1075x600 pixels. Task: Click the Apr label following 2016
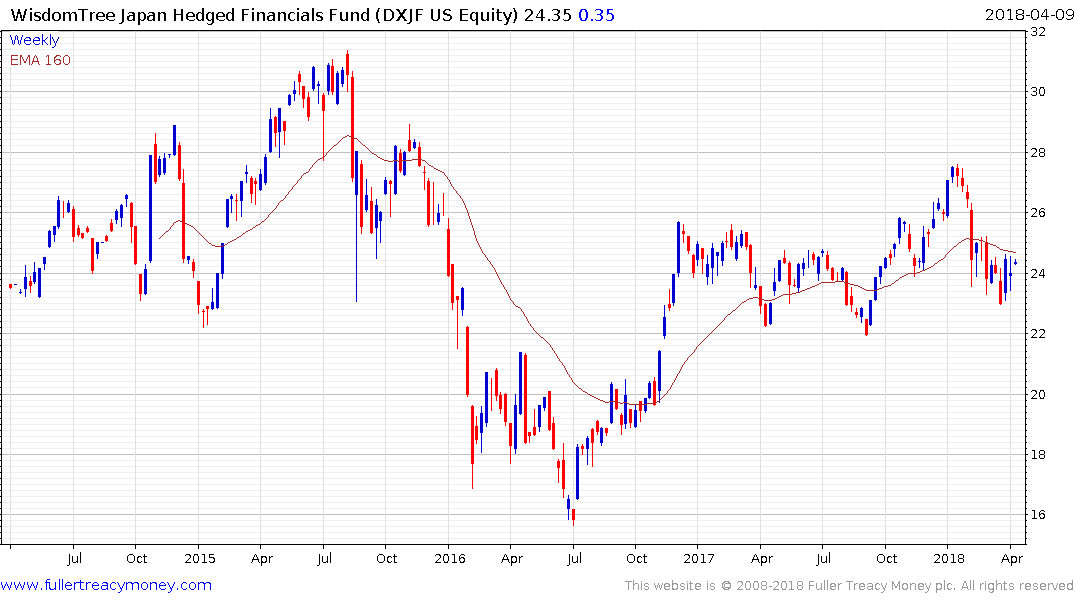(512, 558)
